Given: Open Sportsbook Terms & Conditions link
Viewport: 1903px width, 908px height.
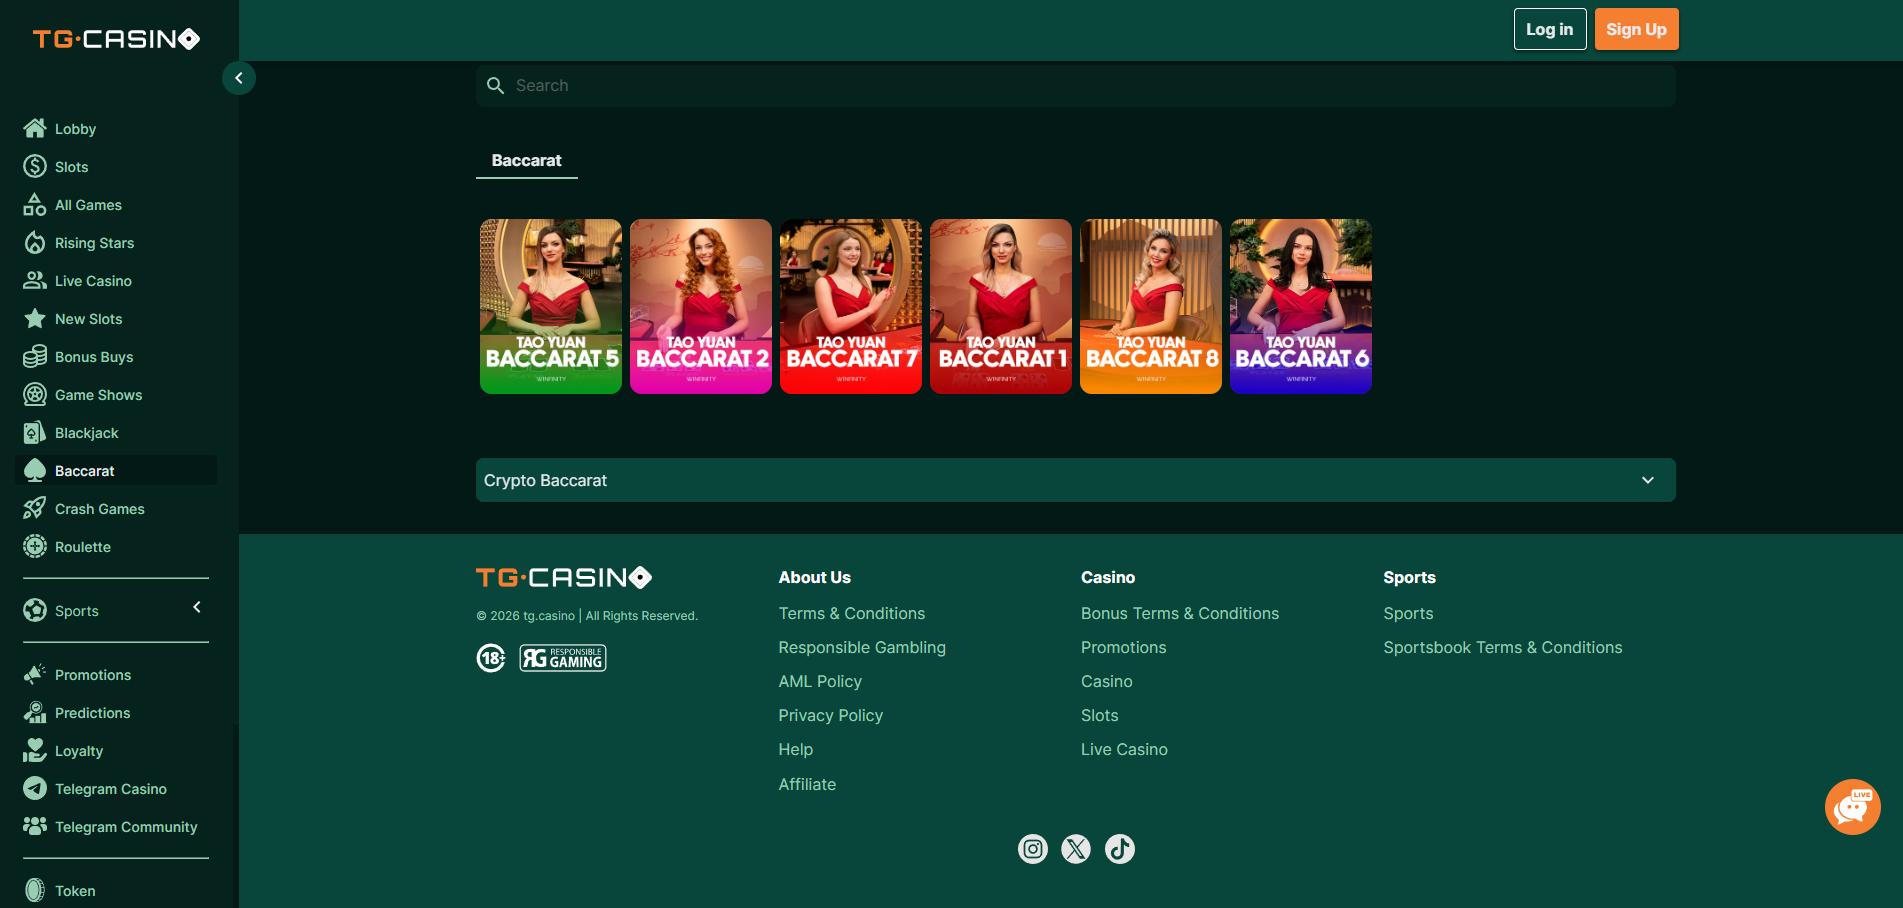Looking at the screenshot, I should point(1503,647).
